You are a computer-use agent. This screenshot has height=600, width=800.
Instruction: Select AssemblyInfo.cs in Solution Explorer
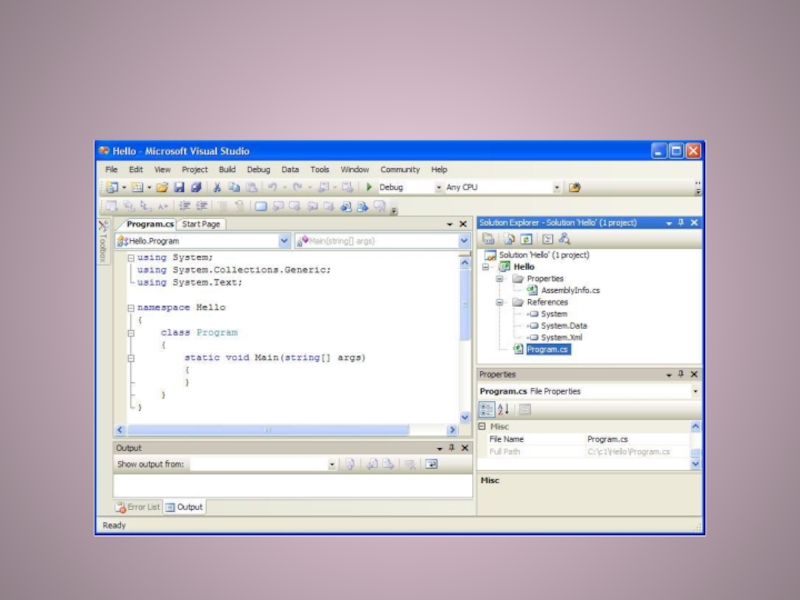(569, 290)
